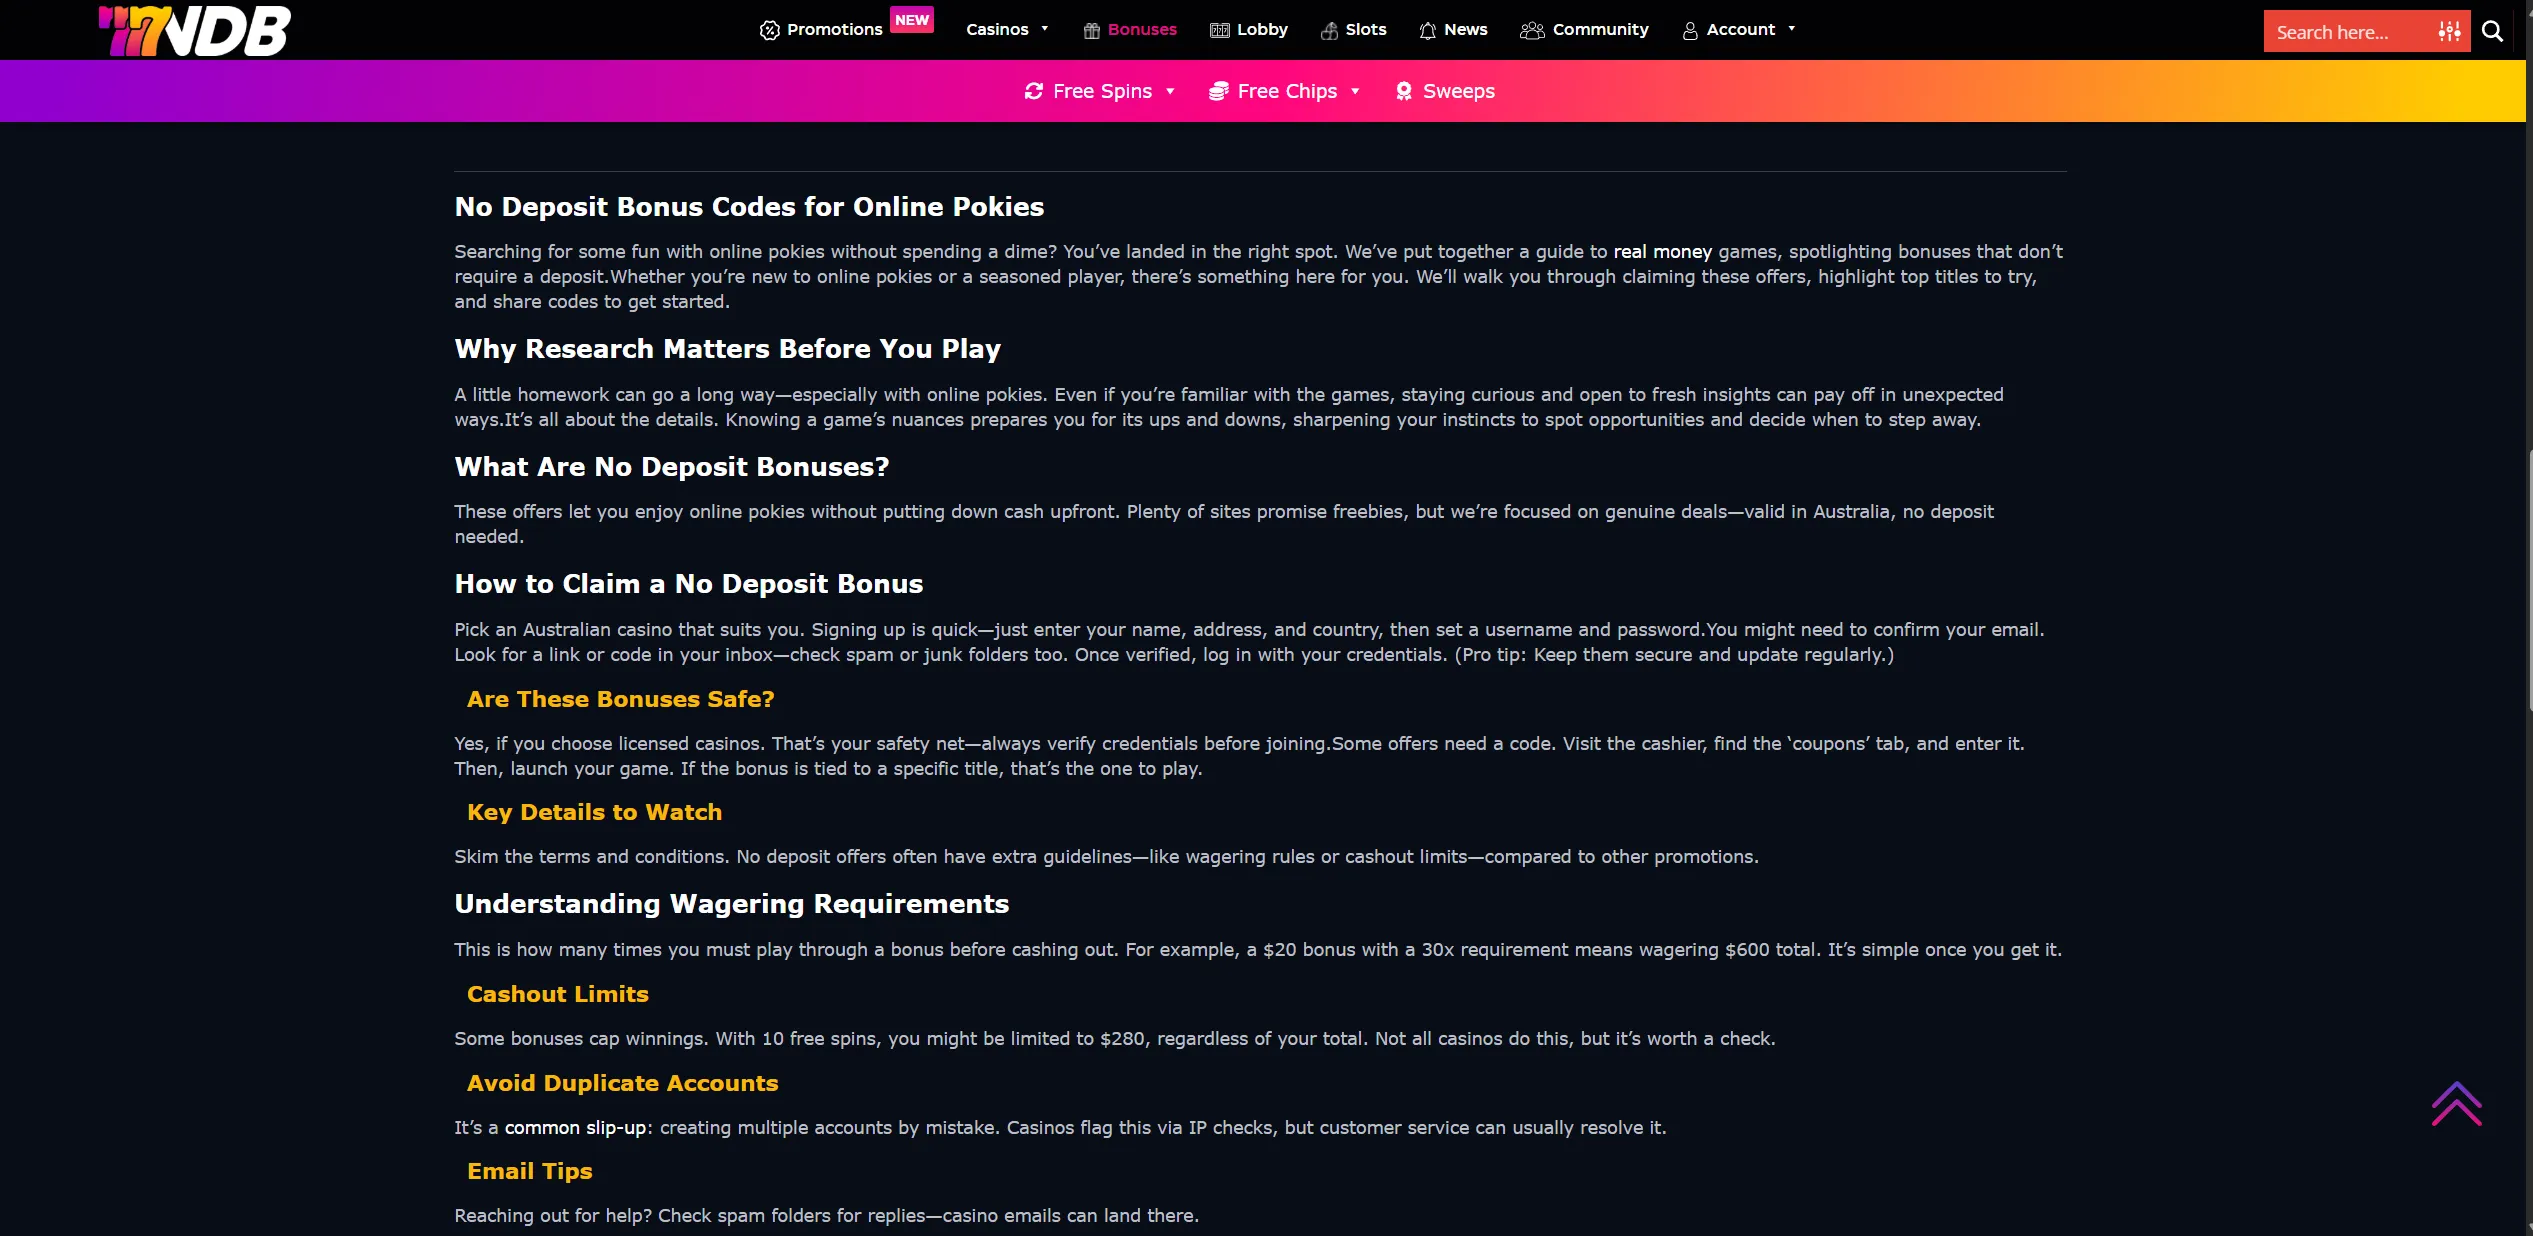Click the Lobby slot machine icon
The image size is (2533, 1236).
1220,30
